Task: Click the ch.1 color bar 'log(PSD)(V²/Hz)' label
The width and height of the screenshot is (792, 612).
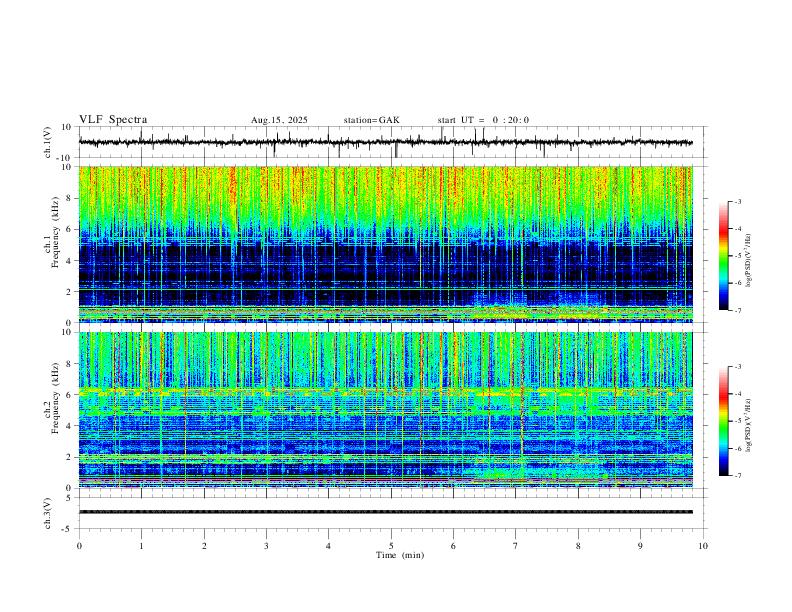Action: [749, 261]
